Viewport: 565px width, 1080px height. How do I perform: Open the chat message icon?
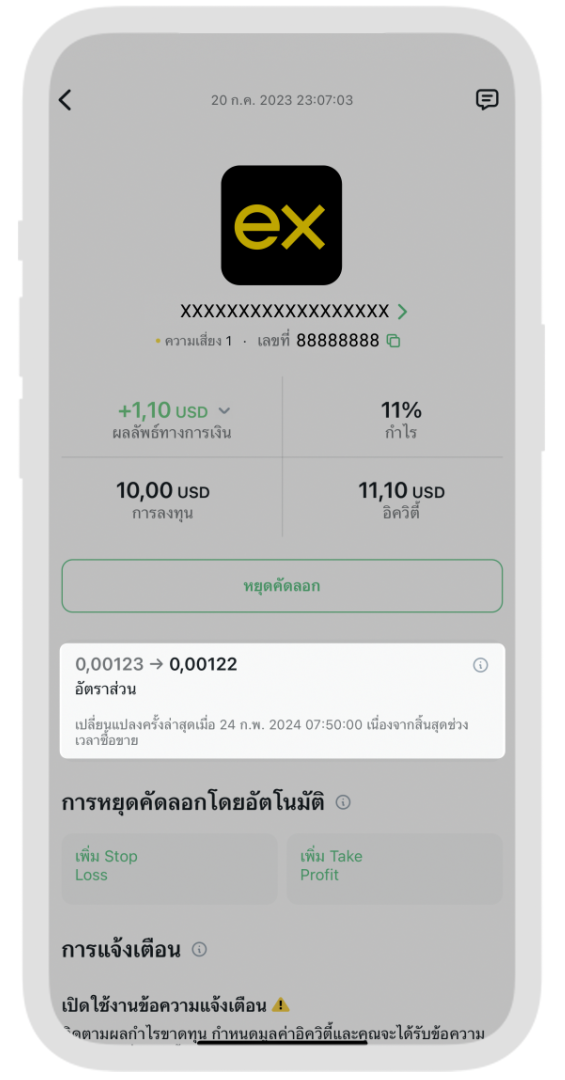pyautogui.click(x=487, y=100)
